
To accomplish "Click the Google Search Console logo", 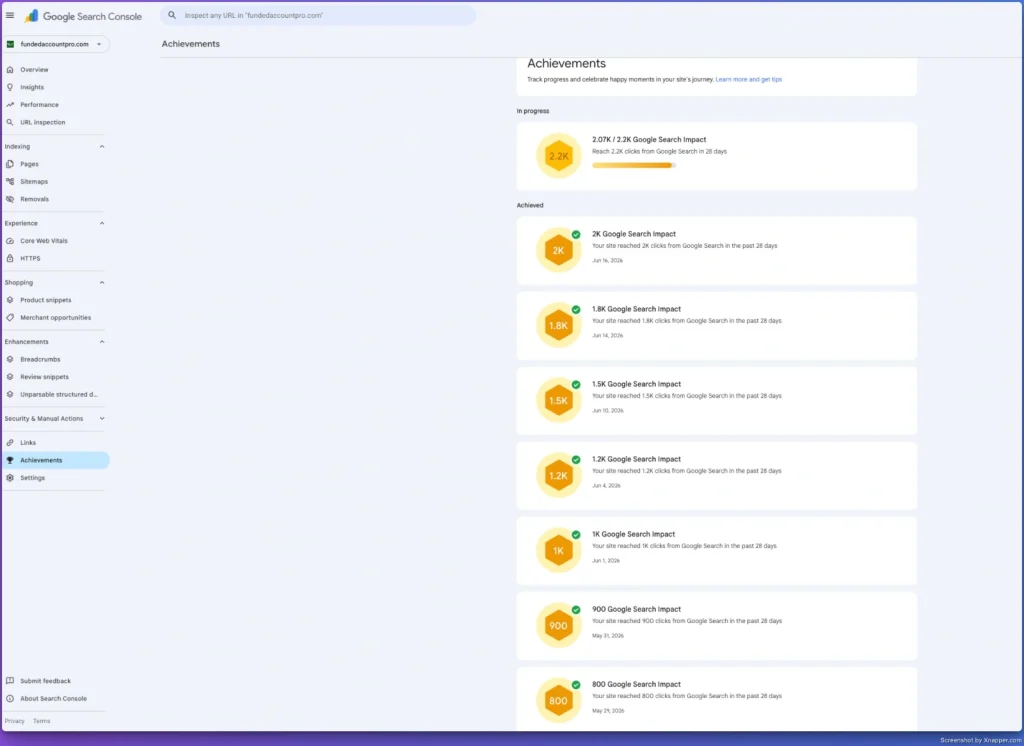I will tap(83, 16).
